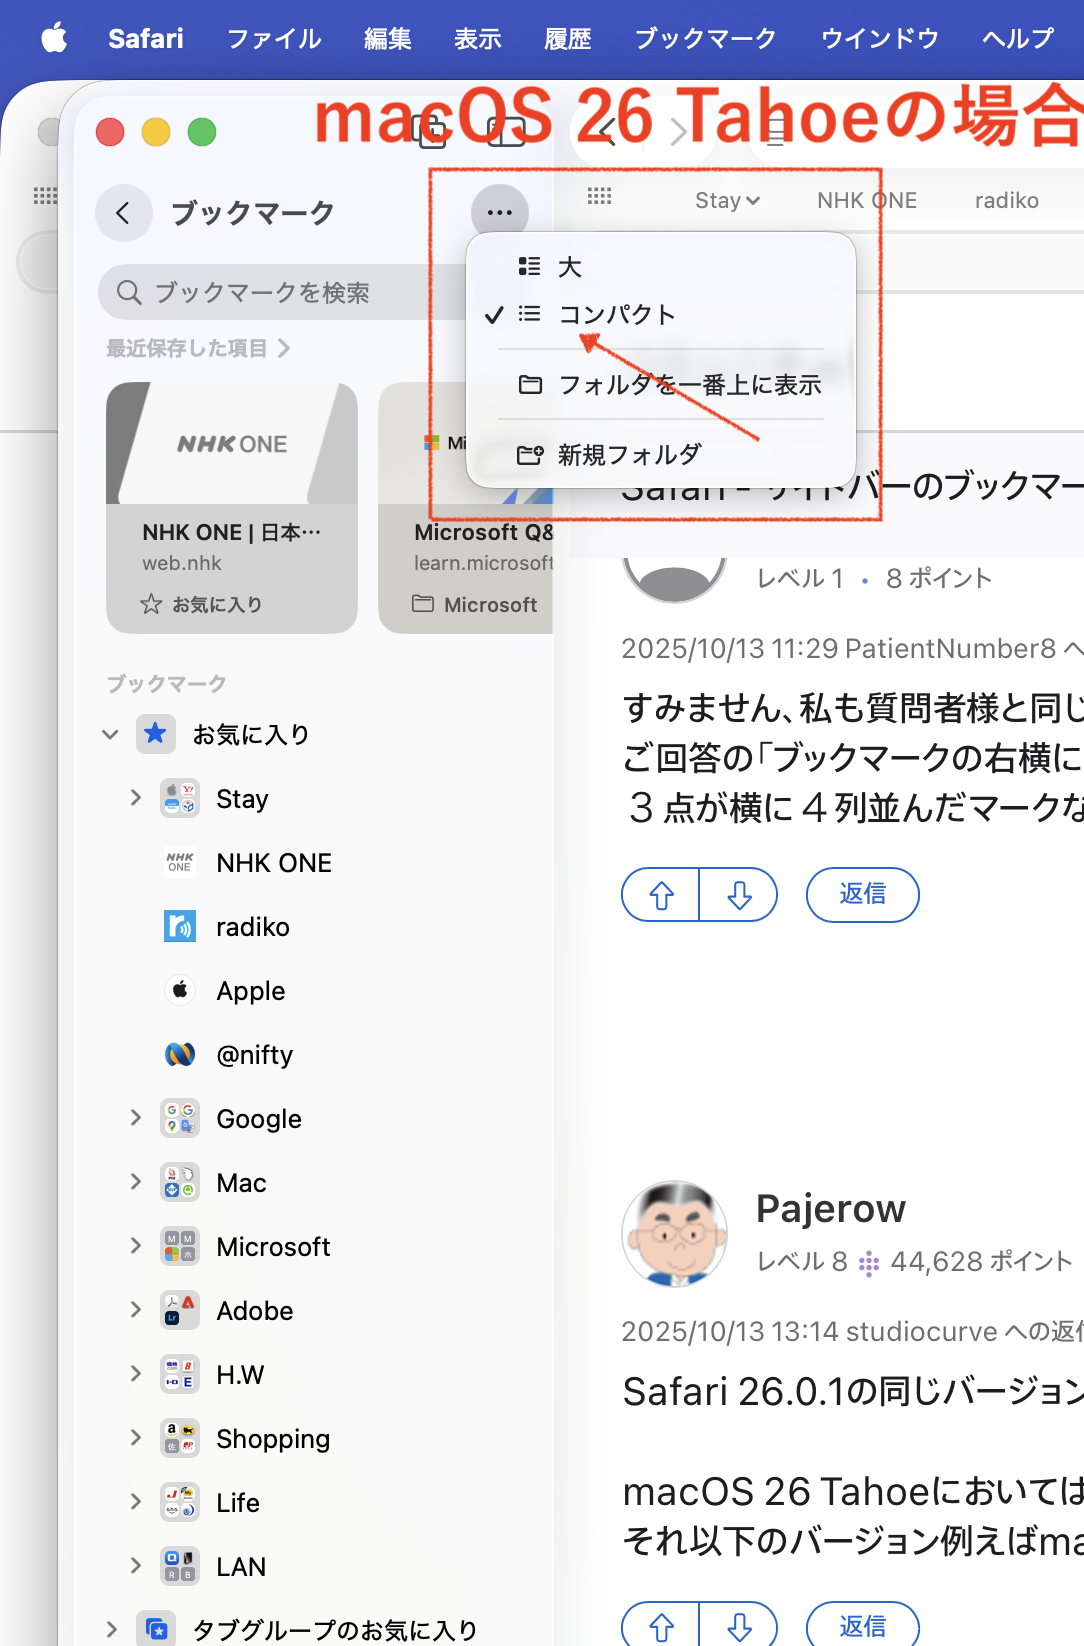Upvote the PatientNumber8 reply
The width and height of the screenshot is (1084, 1646).
point(661,894)
